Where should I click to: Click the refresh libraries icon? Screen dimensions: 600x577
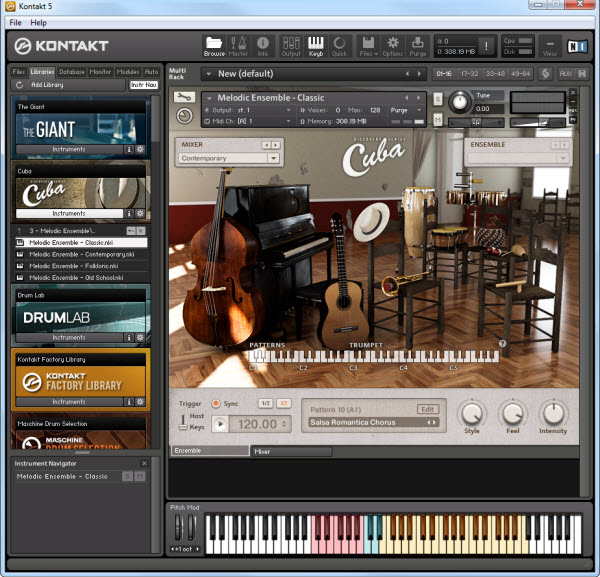(x=20, y=85)
